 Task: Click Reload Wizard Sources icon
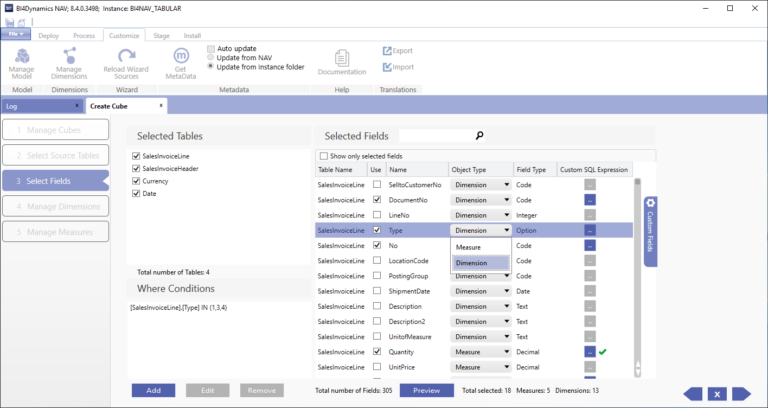126,56
